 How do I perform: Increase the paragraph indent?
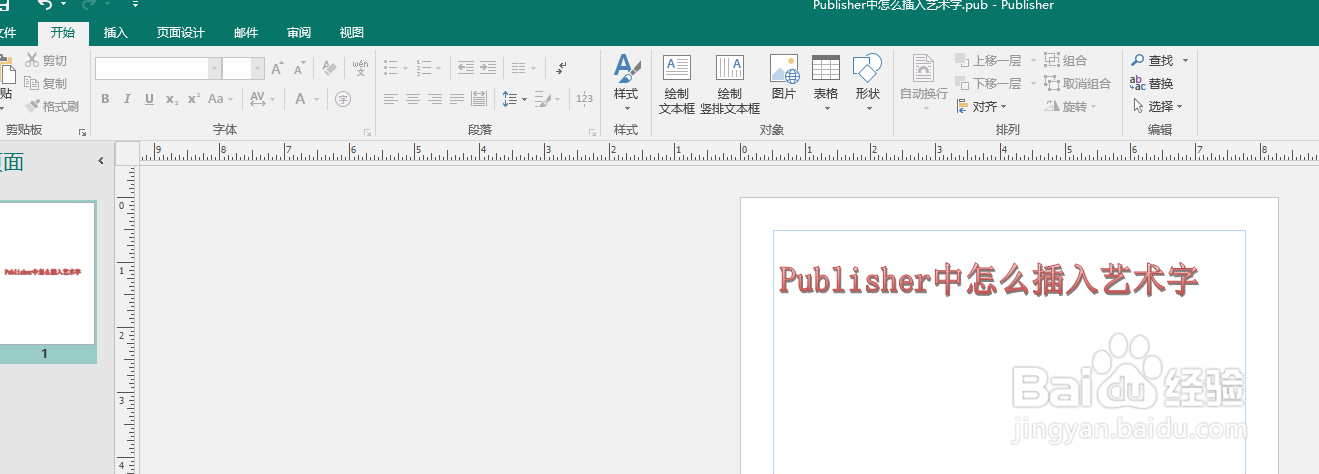(x=488, y=68)
